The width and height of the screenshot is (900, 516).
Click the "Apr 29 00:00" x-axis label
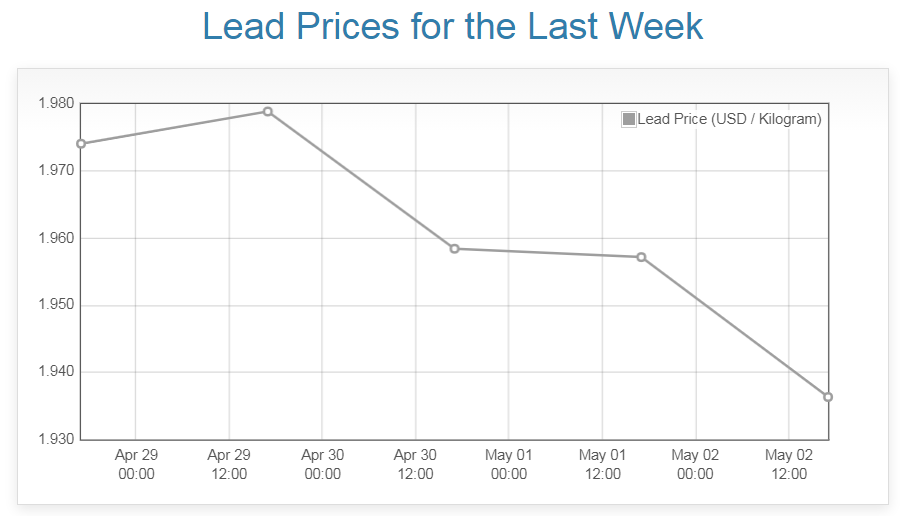(136, 464)
